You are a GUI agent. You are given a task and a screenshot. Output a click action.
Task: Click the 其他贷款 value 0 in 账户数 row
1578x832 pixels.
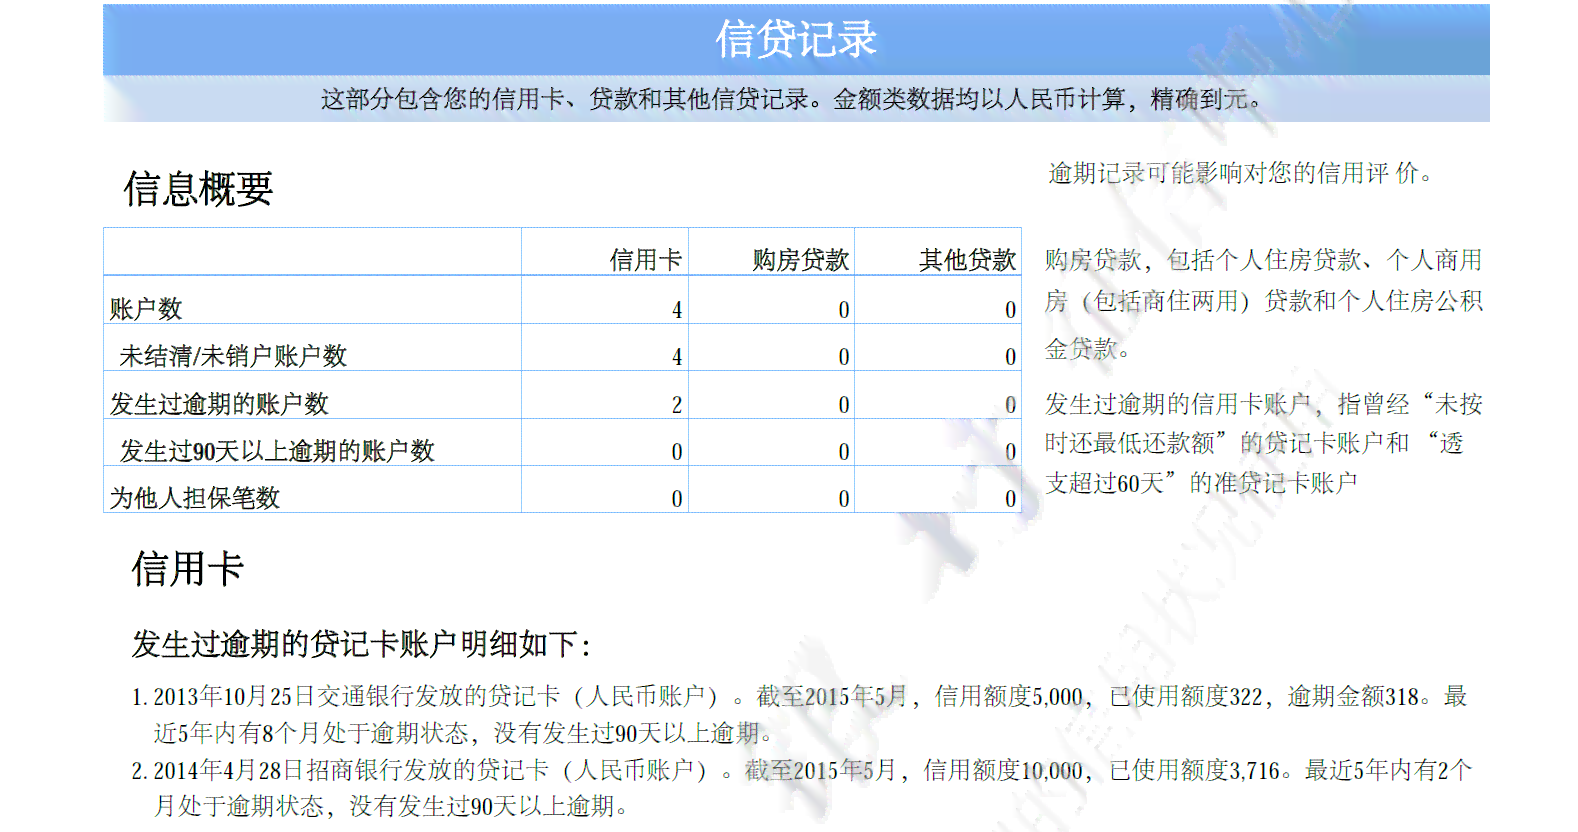tap(1010, 310)
